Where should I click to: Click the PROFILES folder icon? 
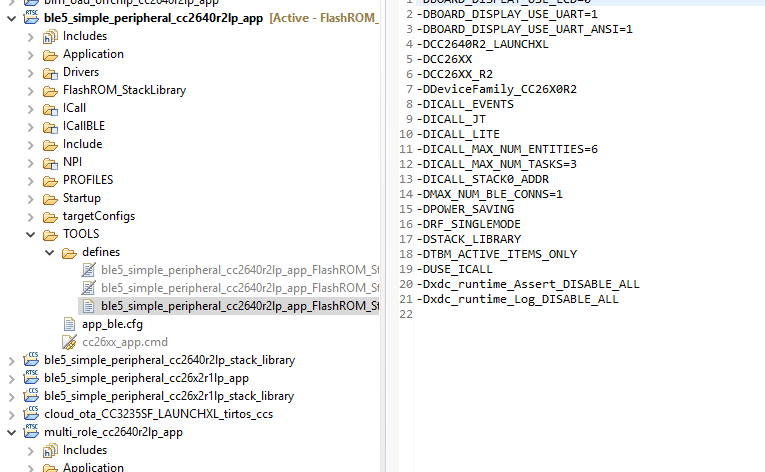[50, 181]
